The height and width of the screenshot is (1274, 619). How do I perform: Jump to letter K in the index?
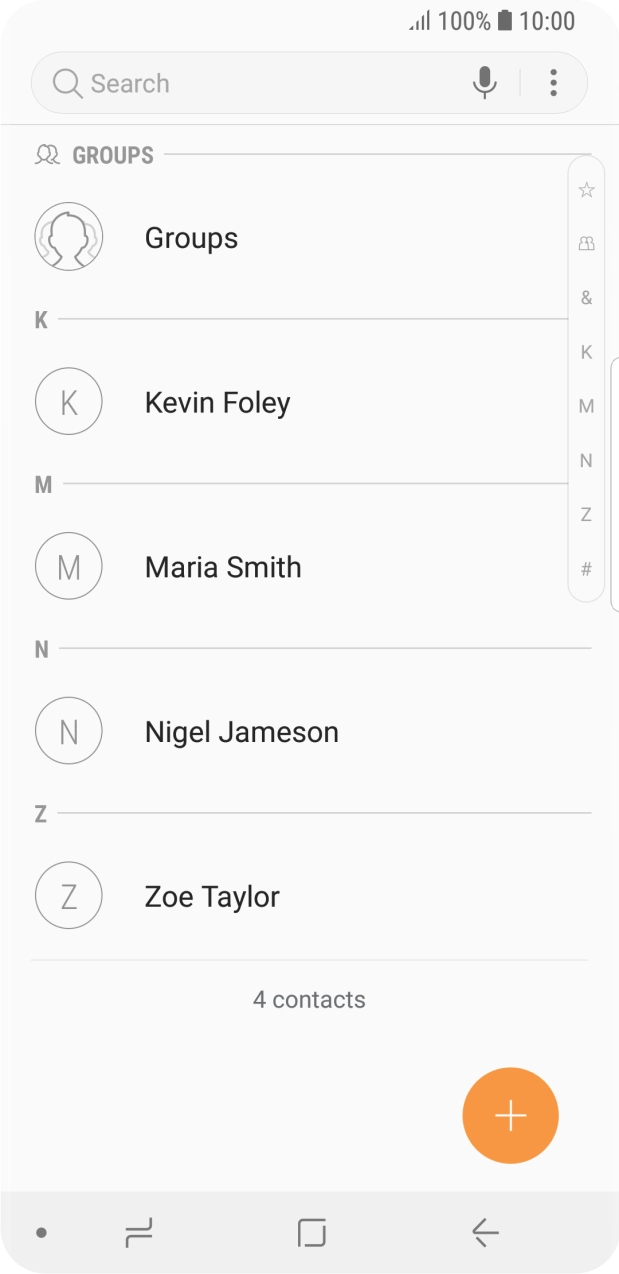585,352
